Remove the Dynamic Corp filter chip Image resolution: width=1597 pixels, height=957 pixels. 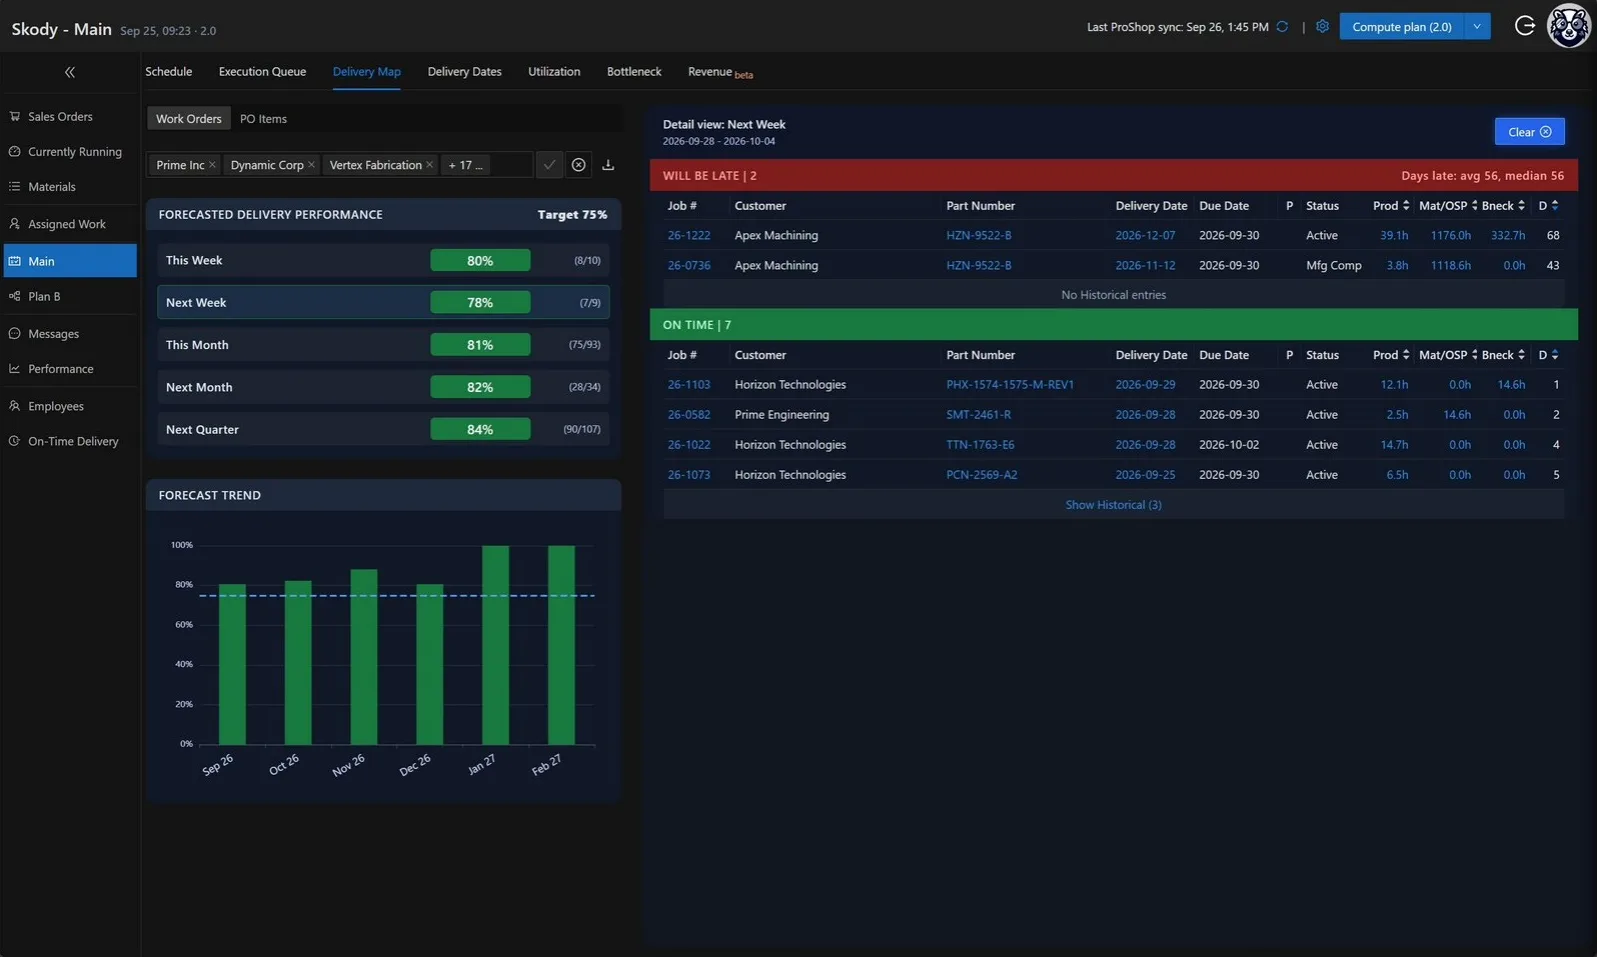311,165
